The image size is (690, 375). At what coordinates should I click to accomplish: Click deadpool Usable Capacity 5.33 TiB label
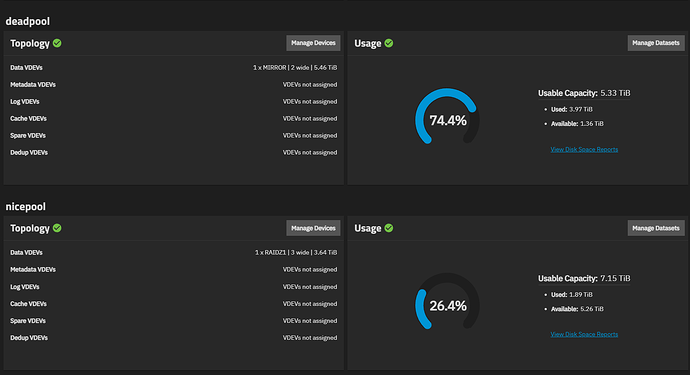(x=584, y=93)
